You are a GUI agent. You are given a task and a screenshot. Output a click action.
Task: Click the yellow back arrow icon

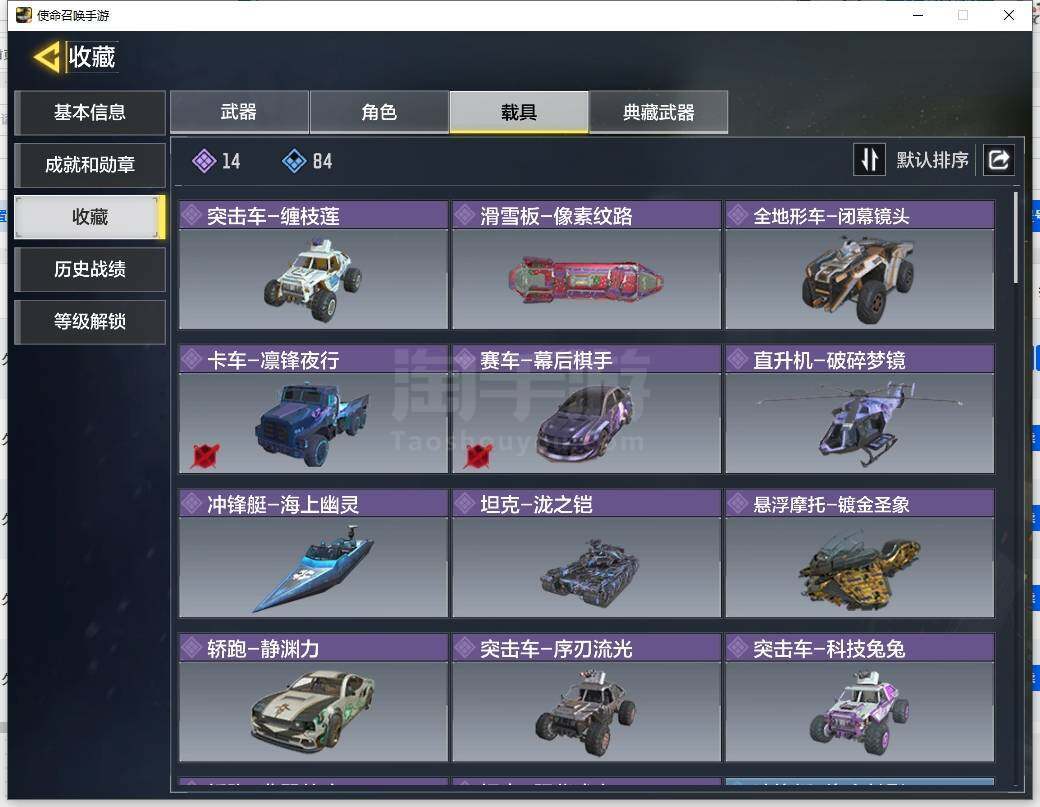click(x=46, y=57)
